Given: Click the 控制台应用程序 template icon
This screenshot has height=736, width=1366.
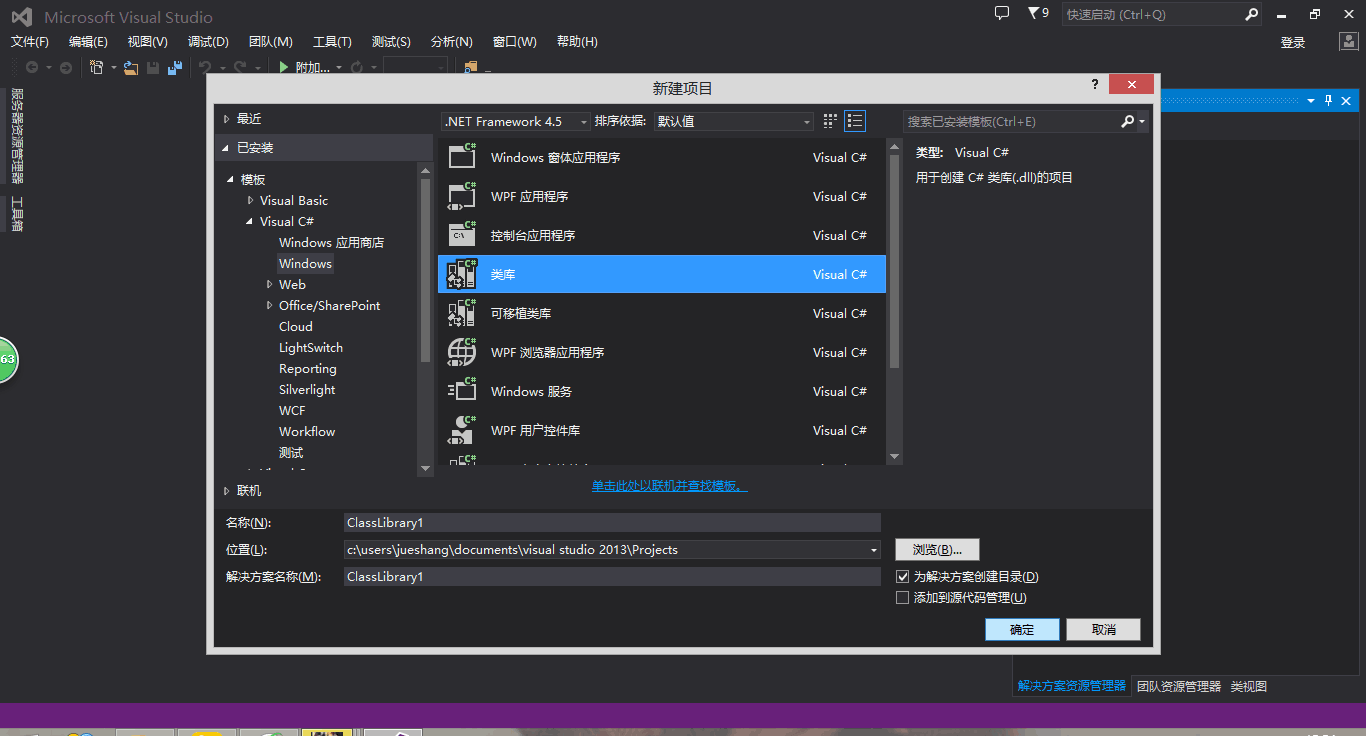Looking at the screenshot, I should (462, 235).
